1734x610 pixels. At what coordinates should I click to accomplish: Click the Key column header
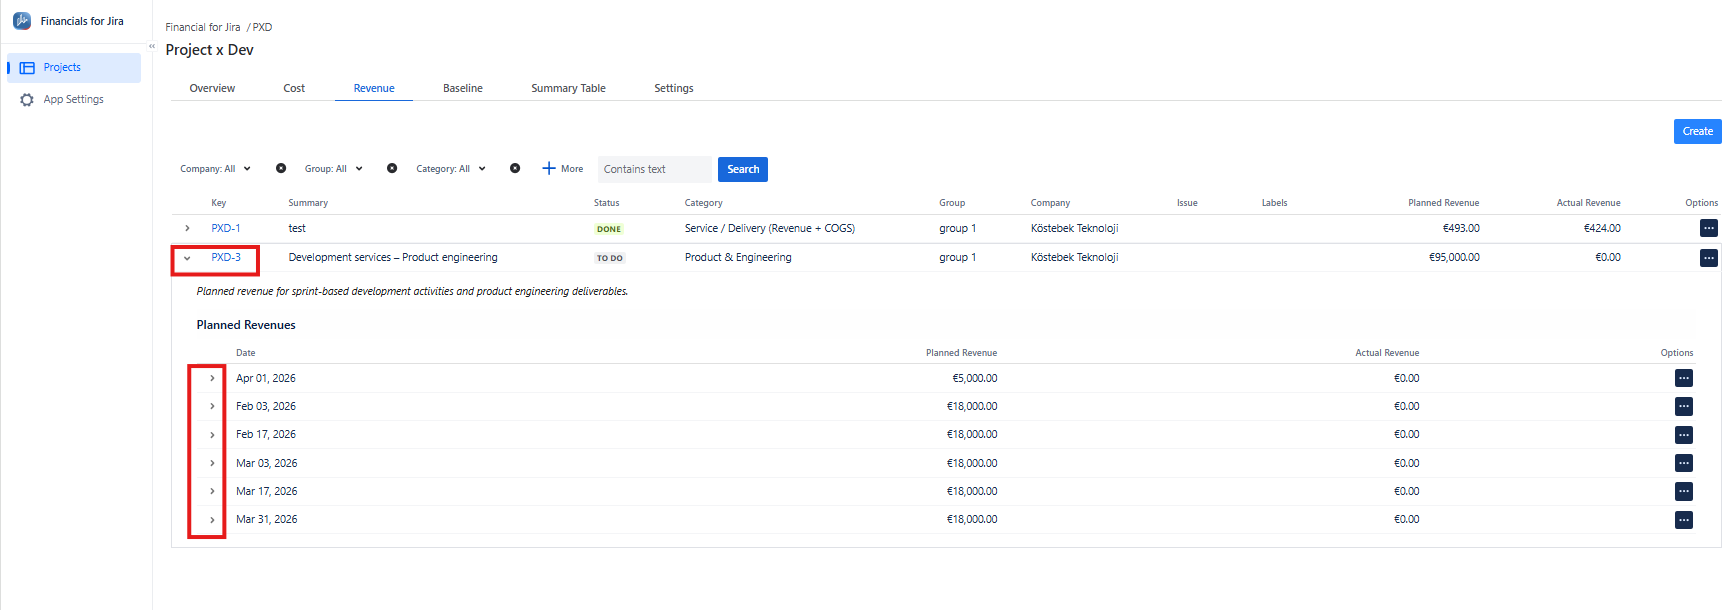pos(219,203)
